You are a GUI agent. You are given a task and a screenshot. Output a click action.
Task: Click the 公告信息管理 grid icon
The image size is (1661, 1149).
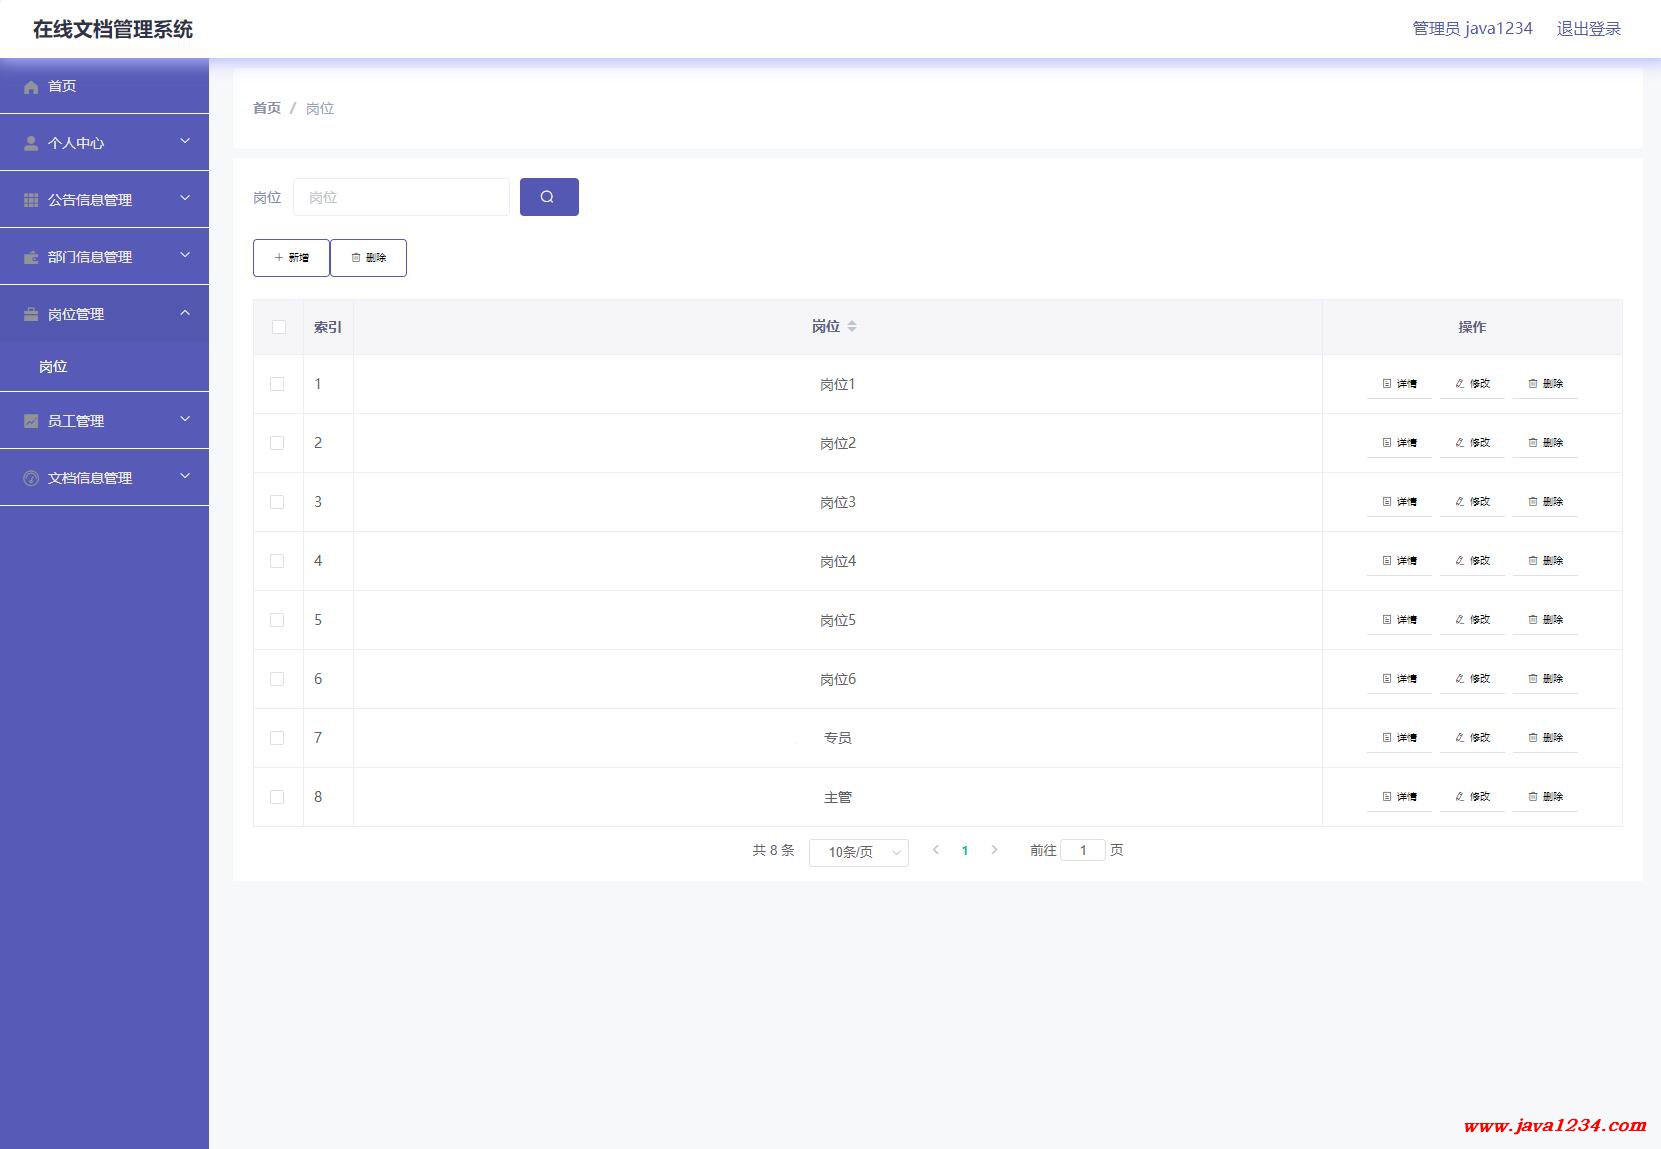[31, 201]
